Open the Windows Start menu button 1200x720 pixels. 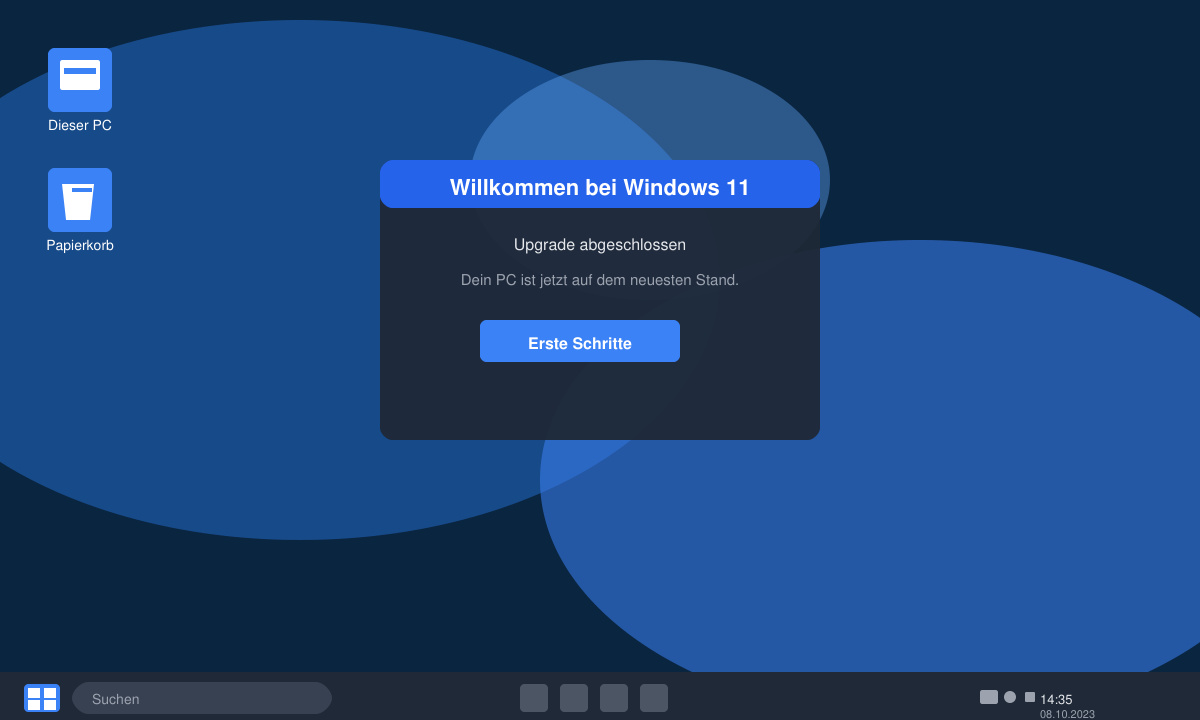tap(42, 698)
